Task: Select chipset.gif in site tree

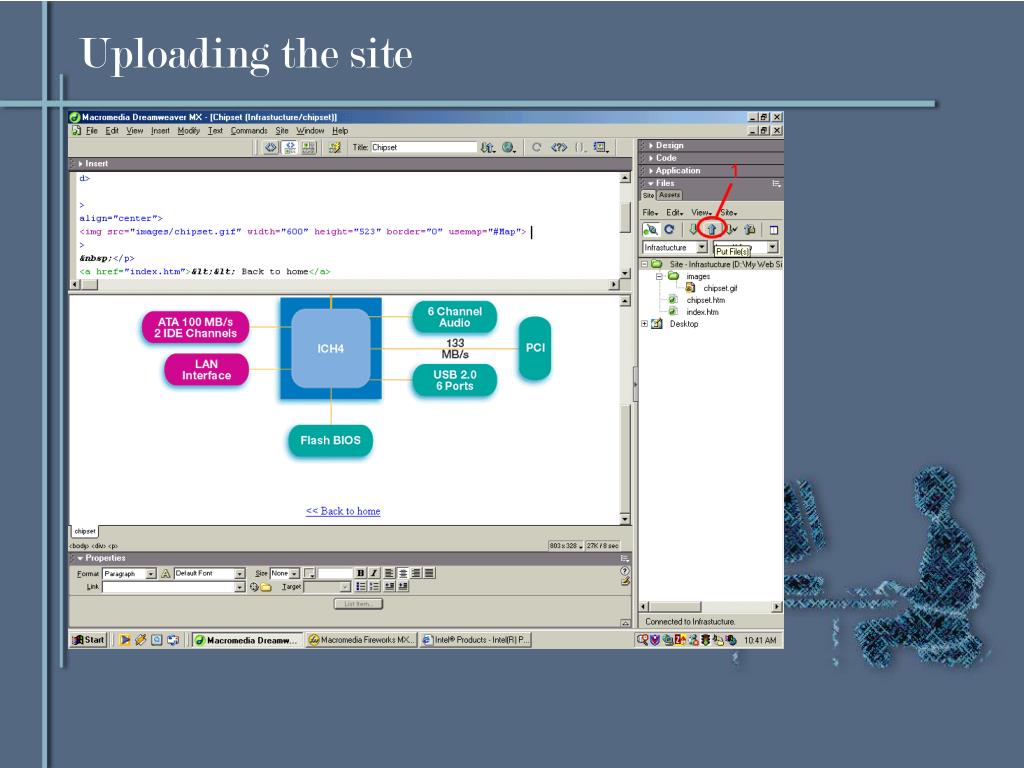Action: (x=720, y=288)
